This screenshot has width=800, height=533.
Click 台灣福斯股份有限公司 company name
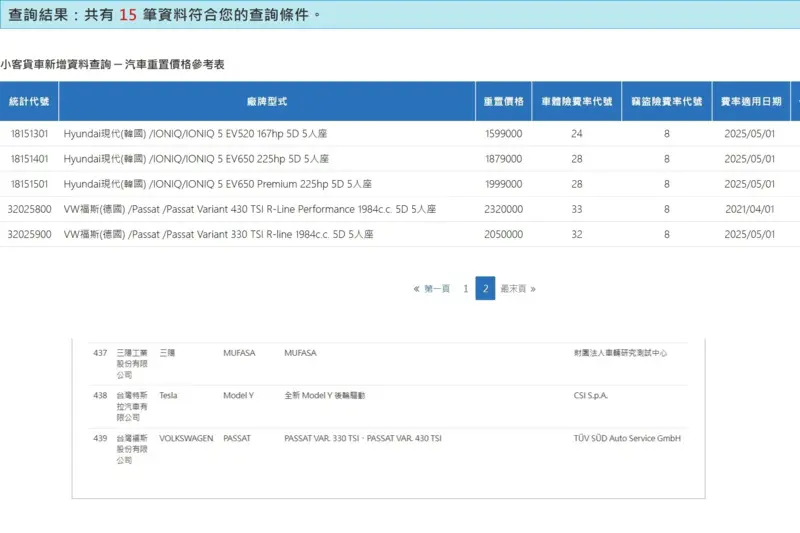(132, 449)
